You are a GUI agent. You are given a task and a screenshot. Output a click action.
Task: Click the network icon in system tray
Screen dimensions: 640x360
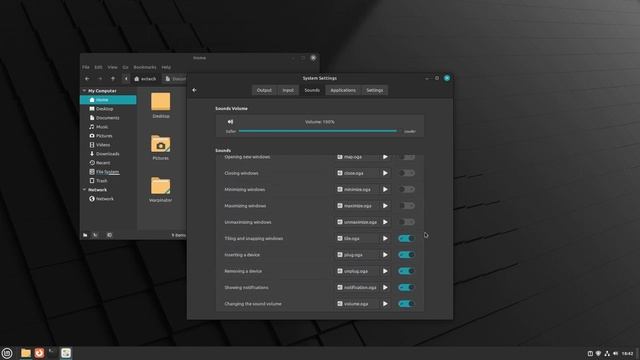point(607,353)
